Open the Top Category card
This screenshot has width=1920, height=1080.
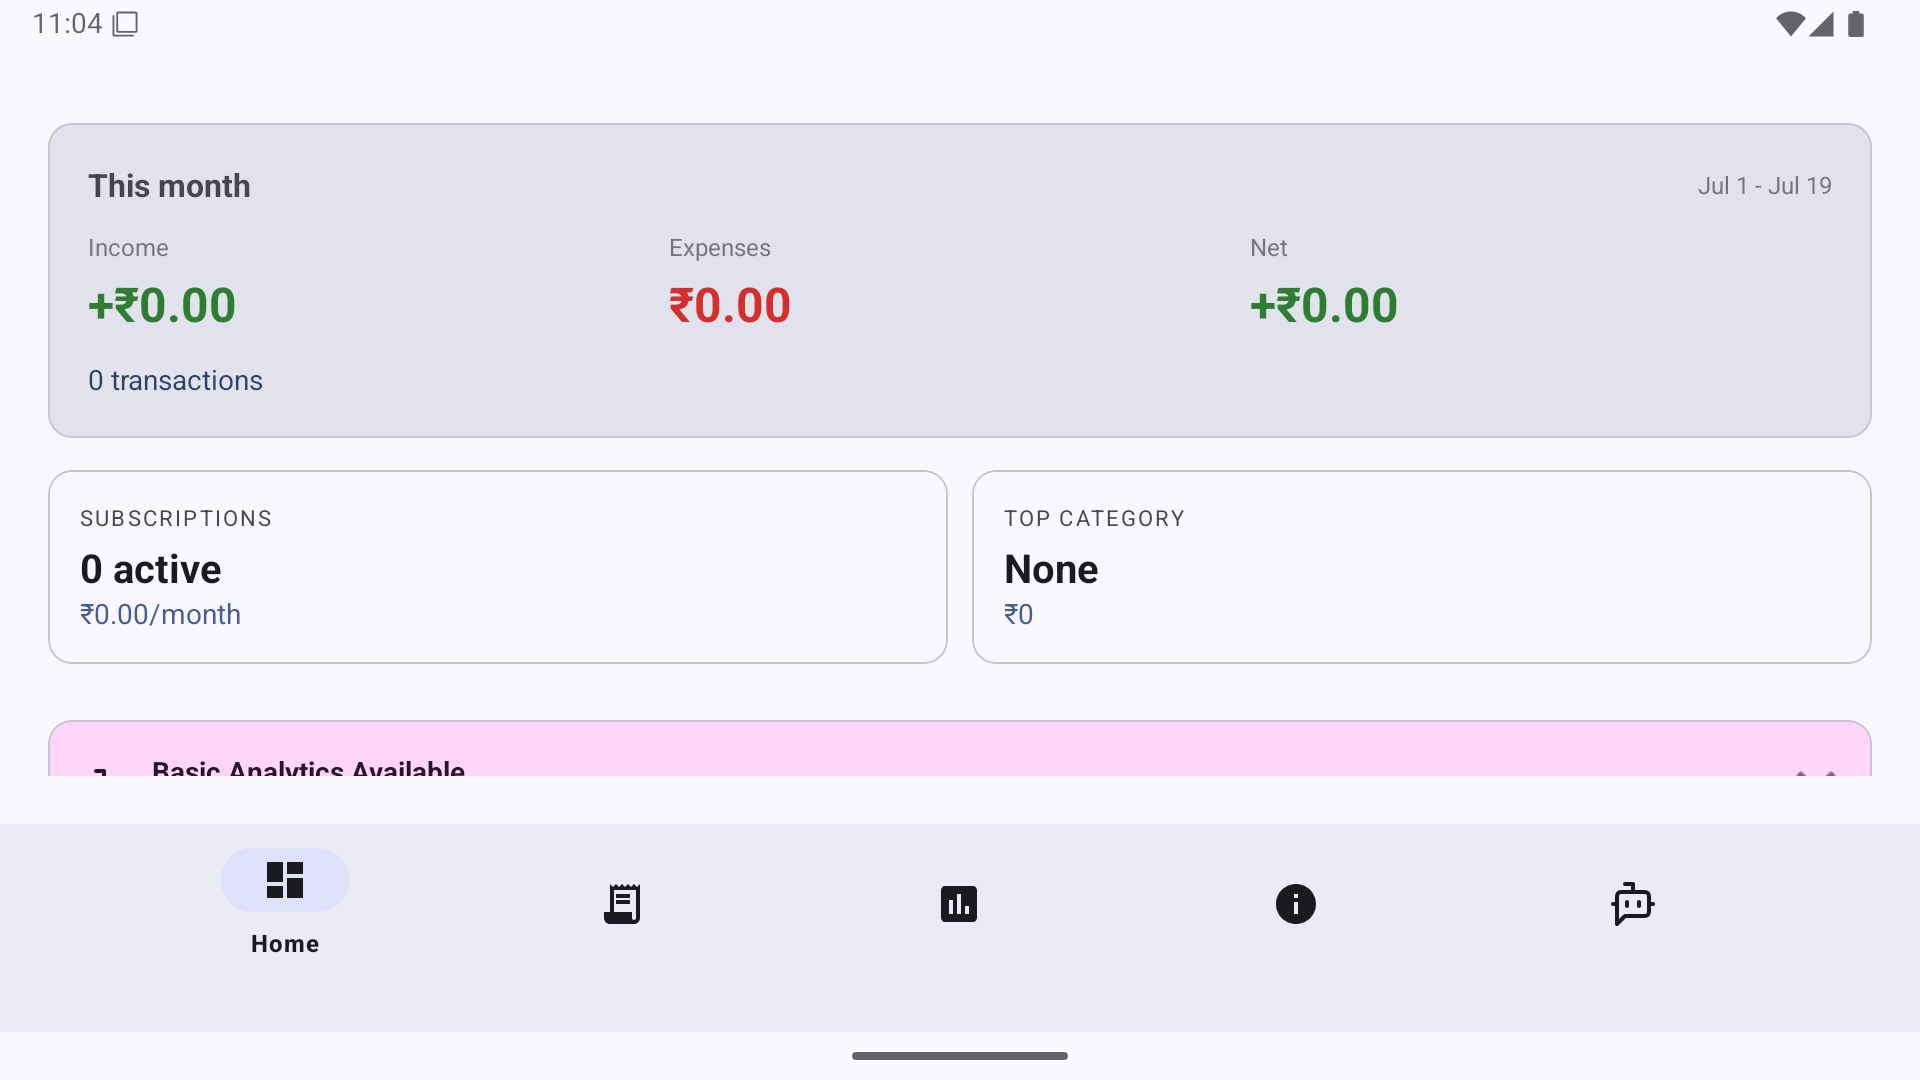pyautogui.click(x=1421, y=567)
